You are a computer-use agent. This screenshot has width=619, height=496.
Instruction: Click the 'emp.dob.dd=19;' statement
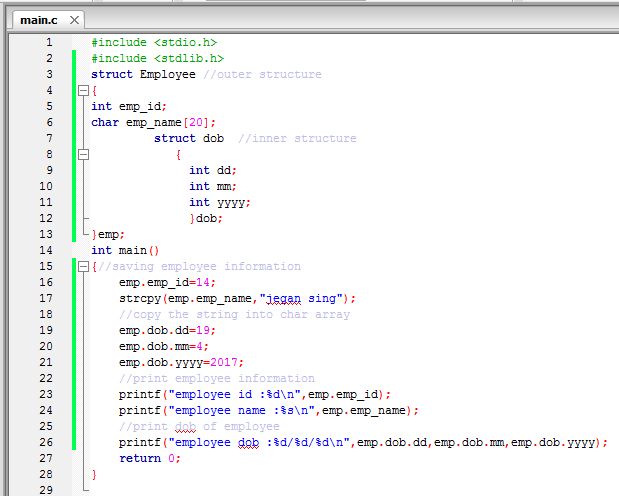click(167, 331)
